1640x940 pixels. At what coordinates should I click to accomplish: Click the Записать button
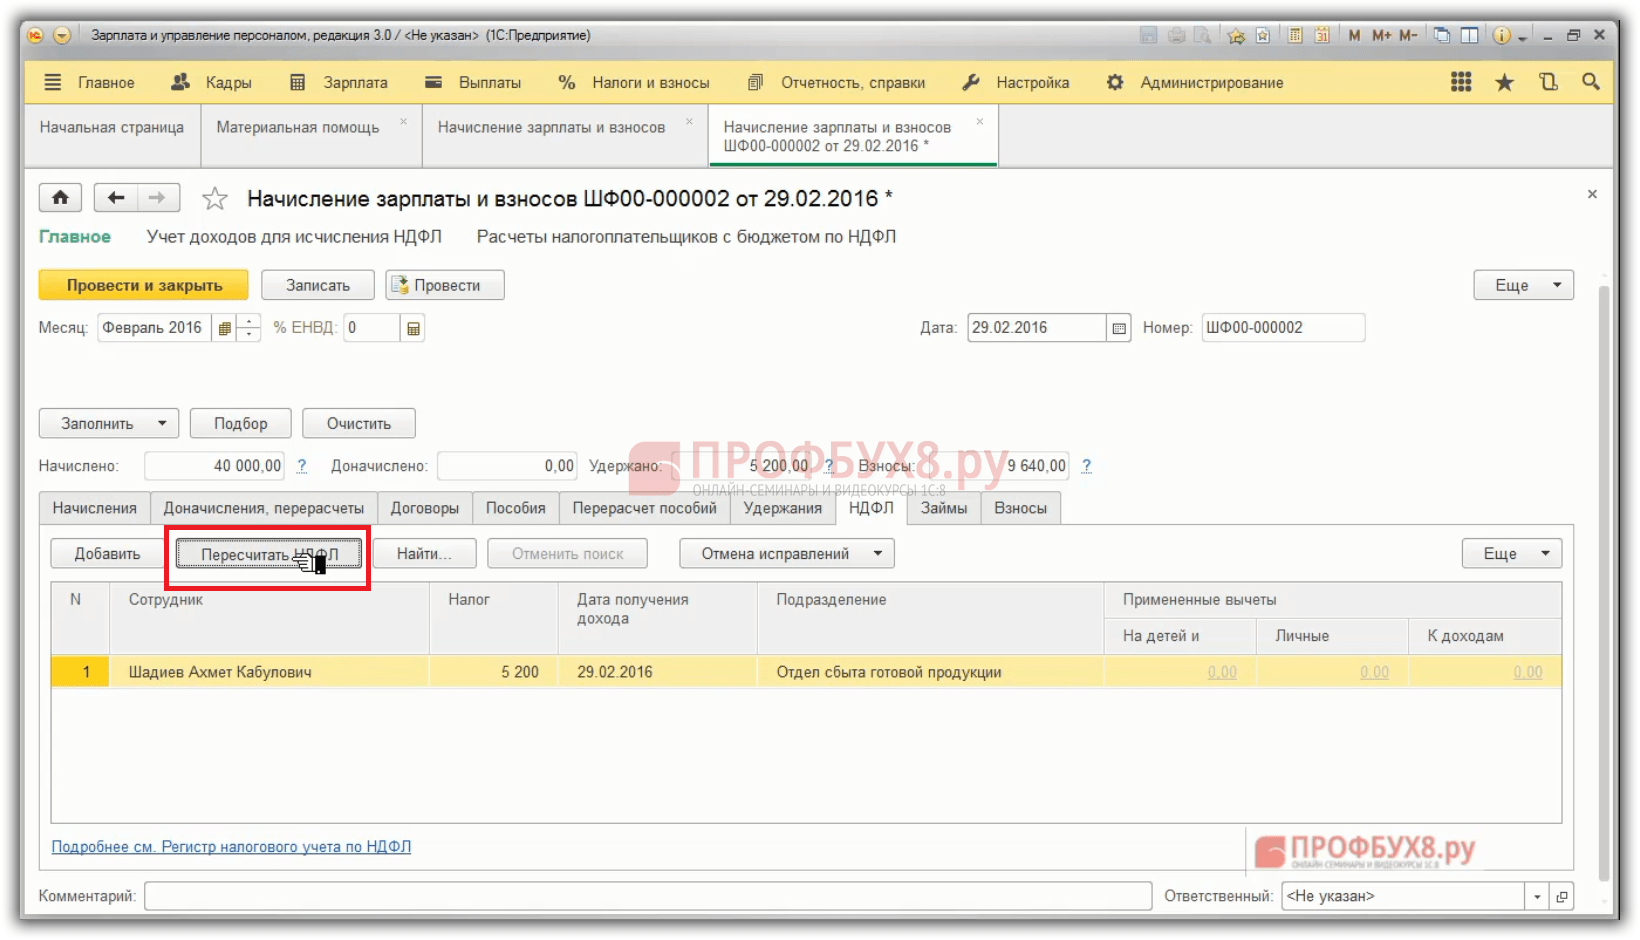[x=318, y=285]
